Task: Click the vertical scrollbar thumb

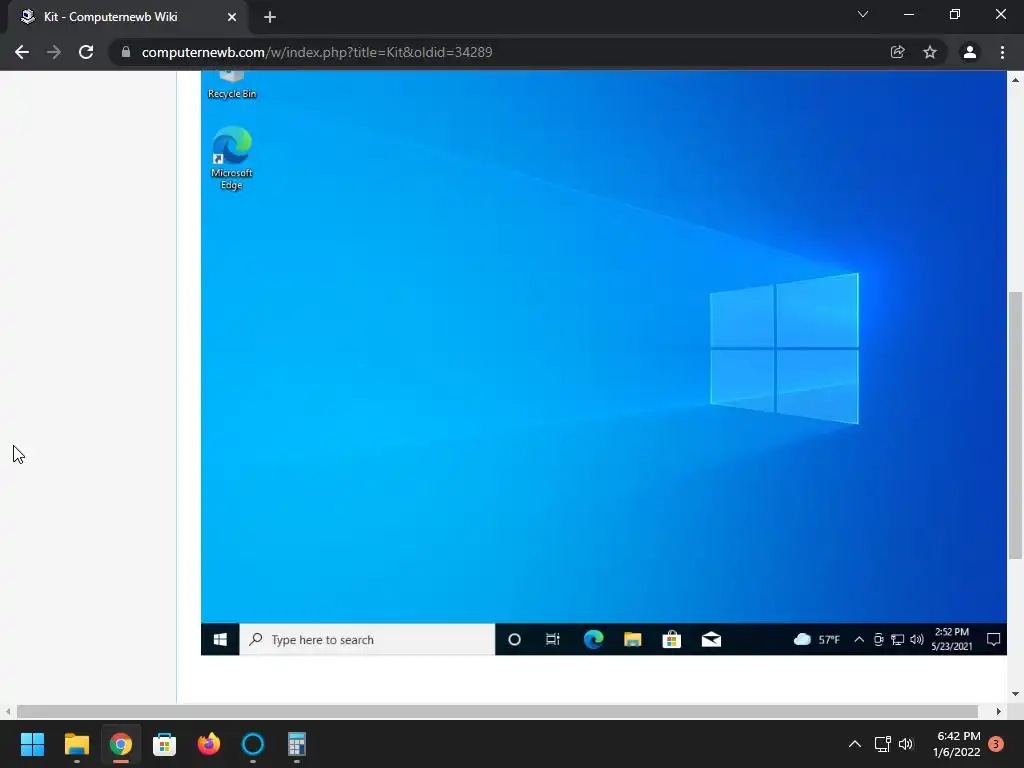Action: click(1015, 425)
